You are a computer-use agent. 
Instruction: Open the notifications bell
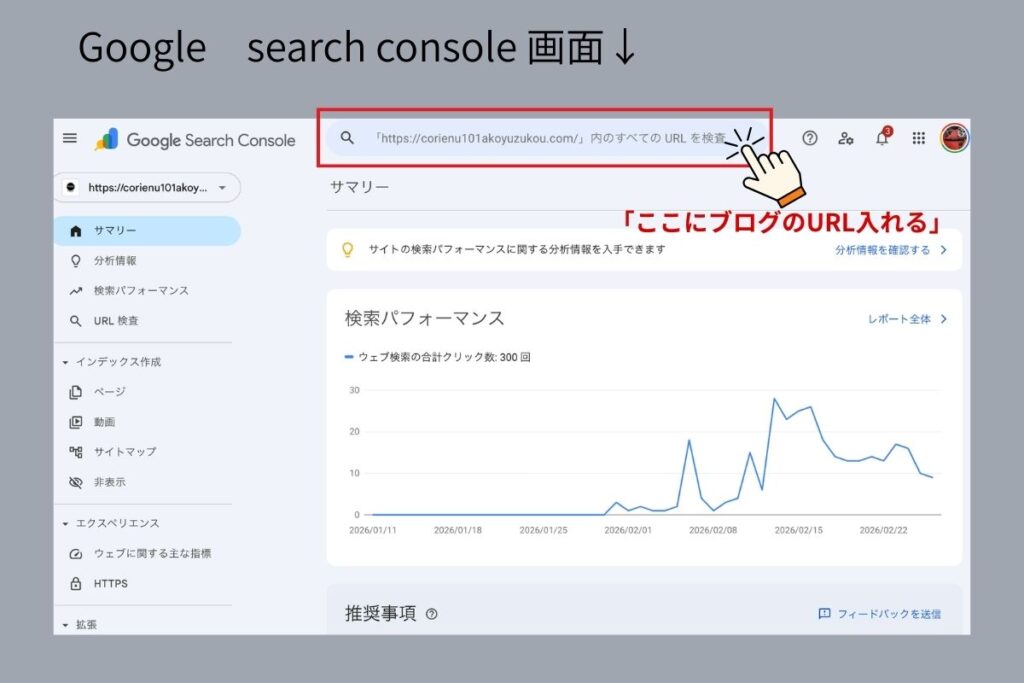tap(882, 138)
